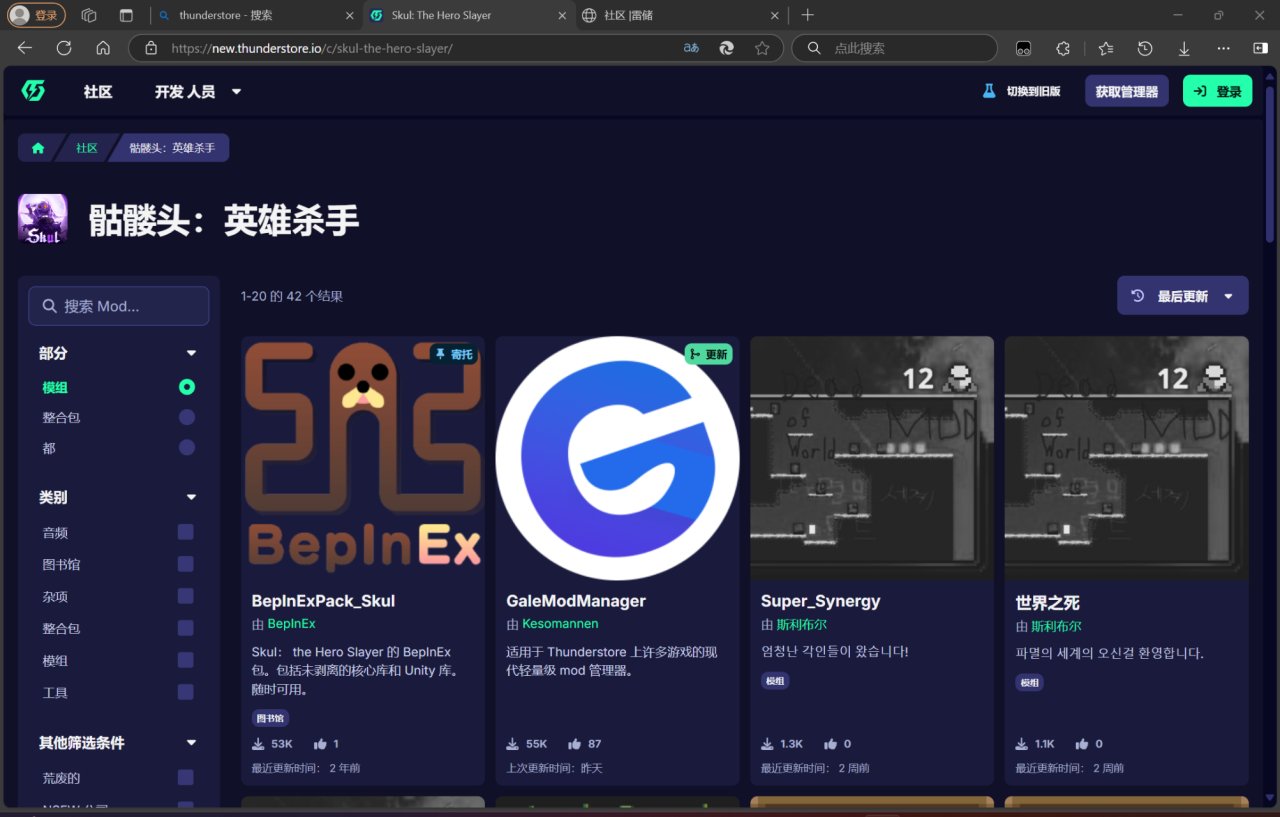Click the like icon on Super_Synergy card
Screen dimensions: 1280x817
click(x=830, y=744)
